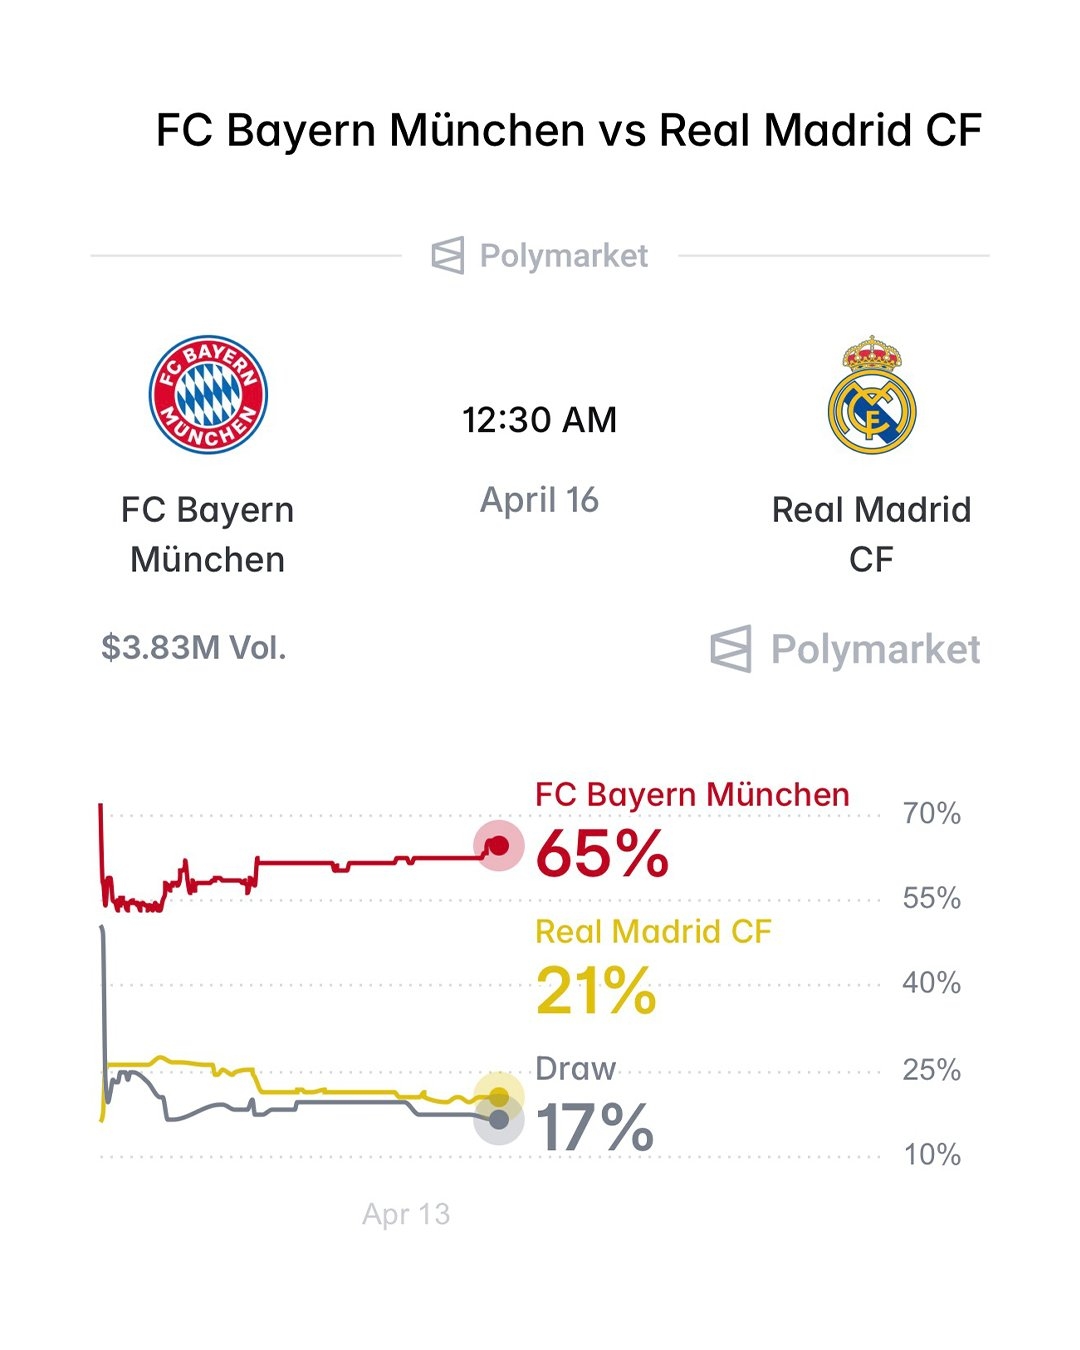Click the 12:30 AM kickoff time

coord(539,420)
